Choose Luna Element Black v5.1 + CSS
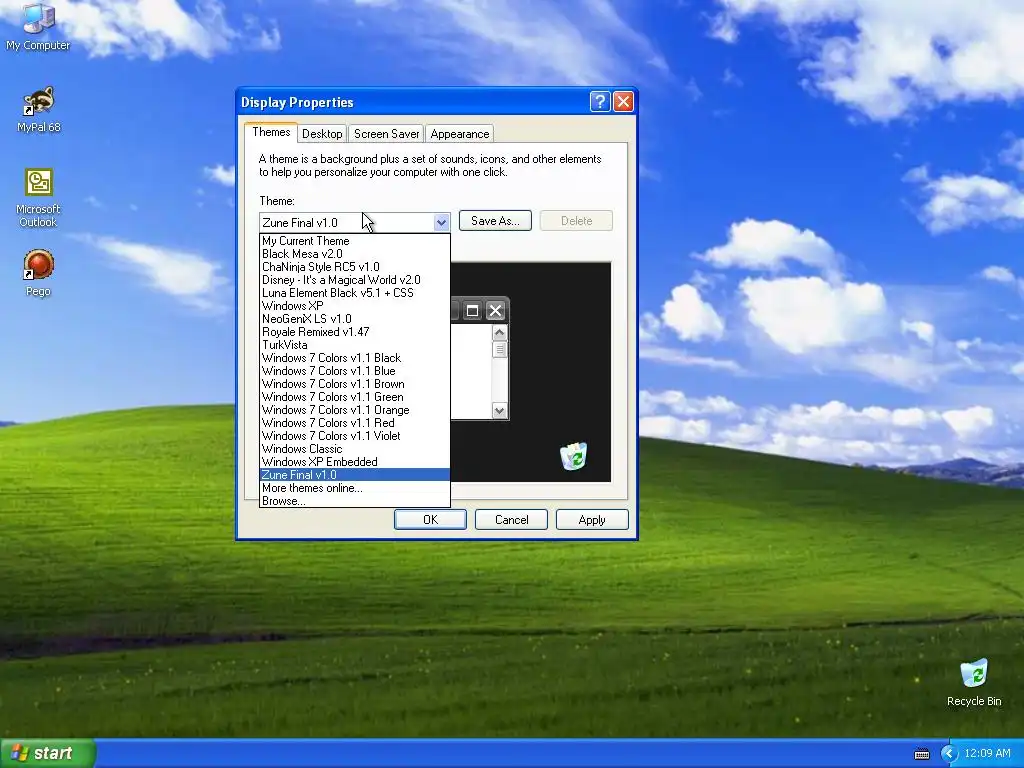The width and height of the screenshot is (1024, 768). coord(355,293)
